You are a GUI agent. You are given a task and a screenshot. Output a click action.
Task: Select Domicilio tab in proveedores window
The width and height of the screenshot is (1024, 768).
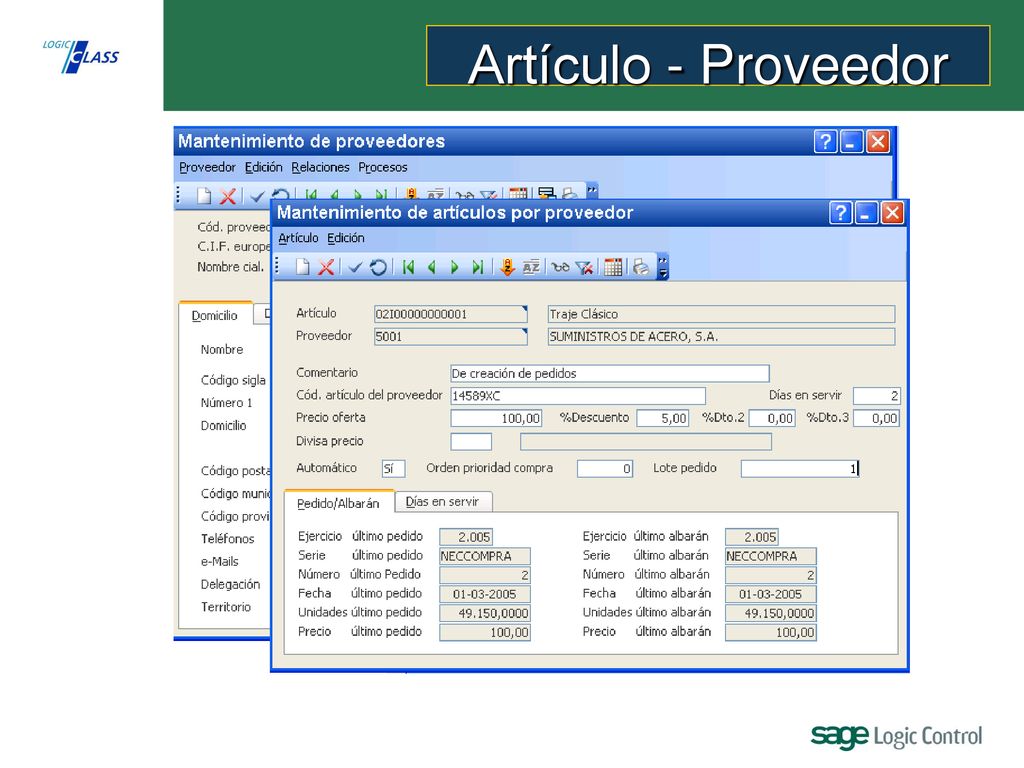(x=215, y=315)
